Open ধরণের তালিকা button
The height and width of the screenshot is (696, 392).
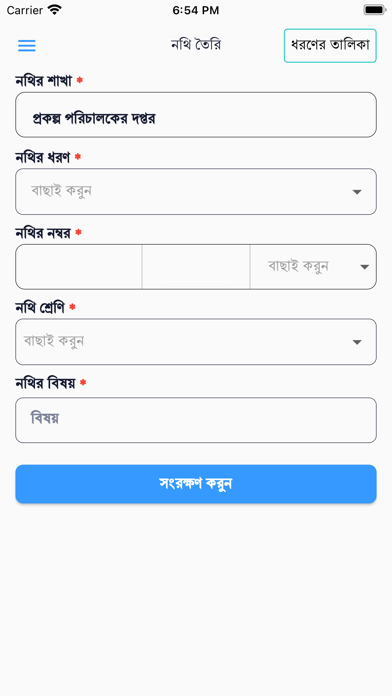(330, 45)
